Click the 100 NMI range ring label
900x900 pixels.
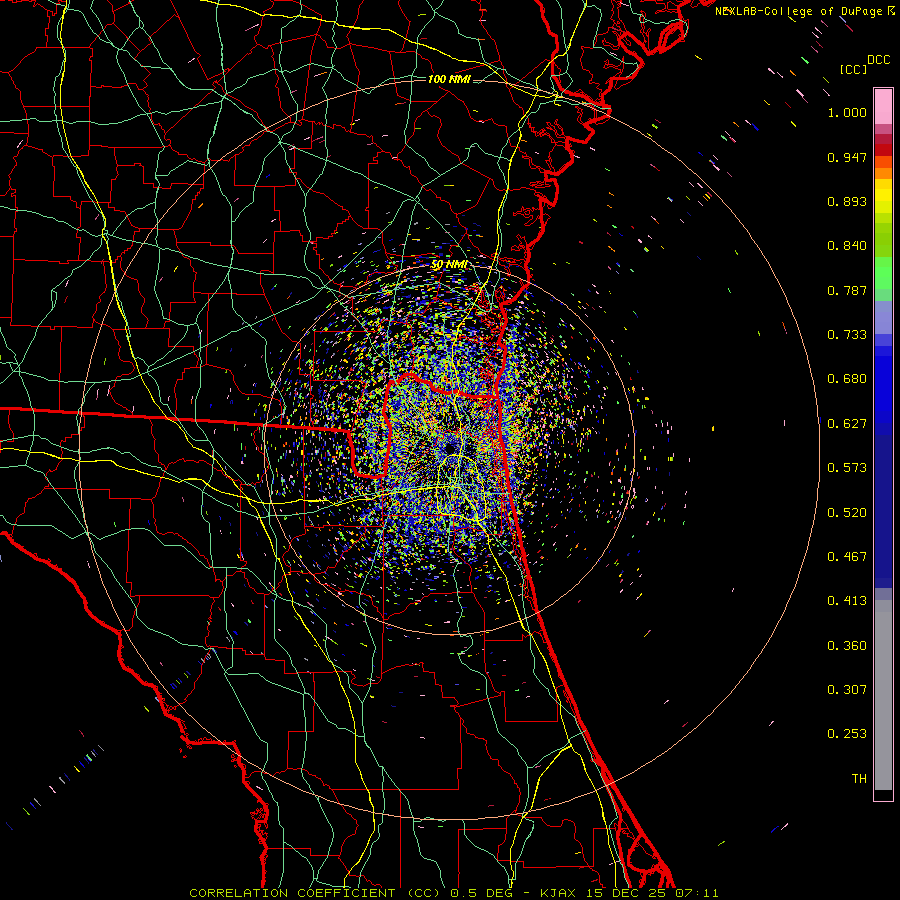click(x=449, y=79)
